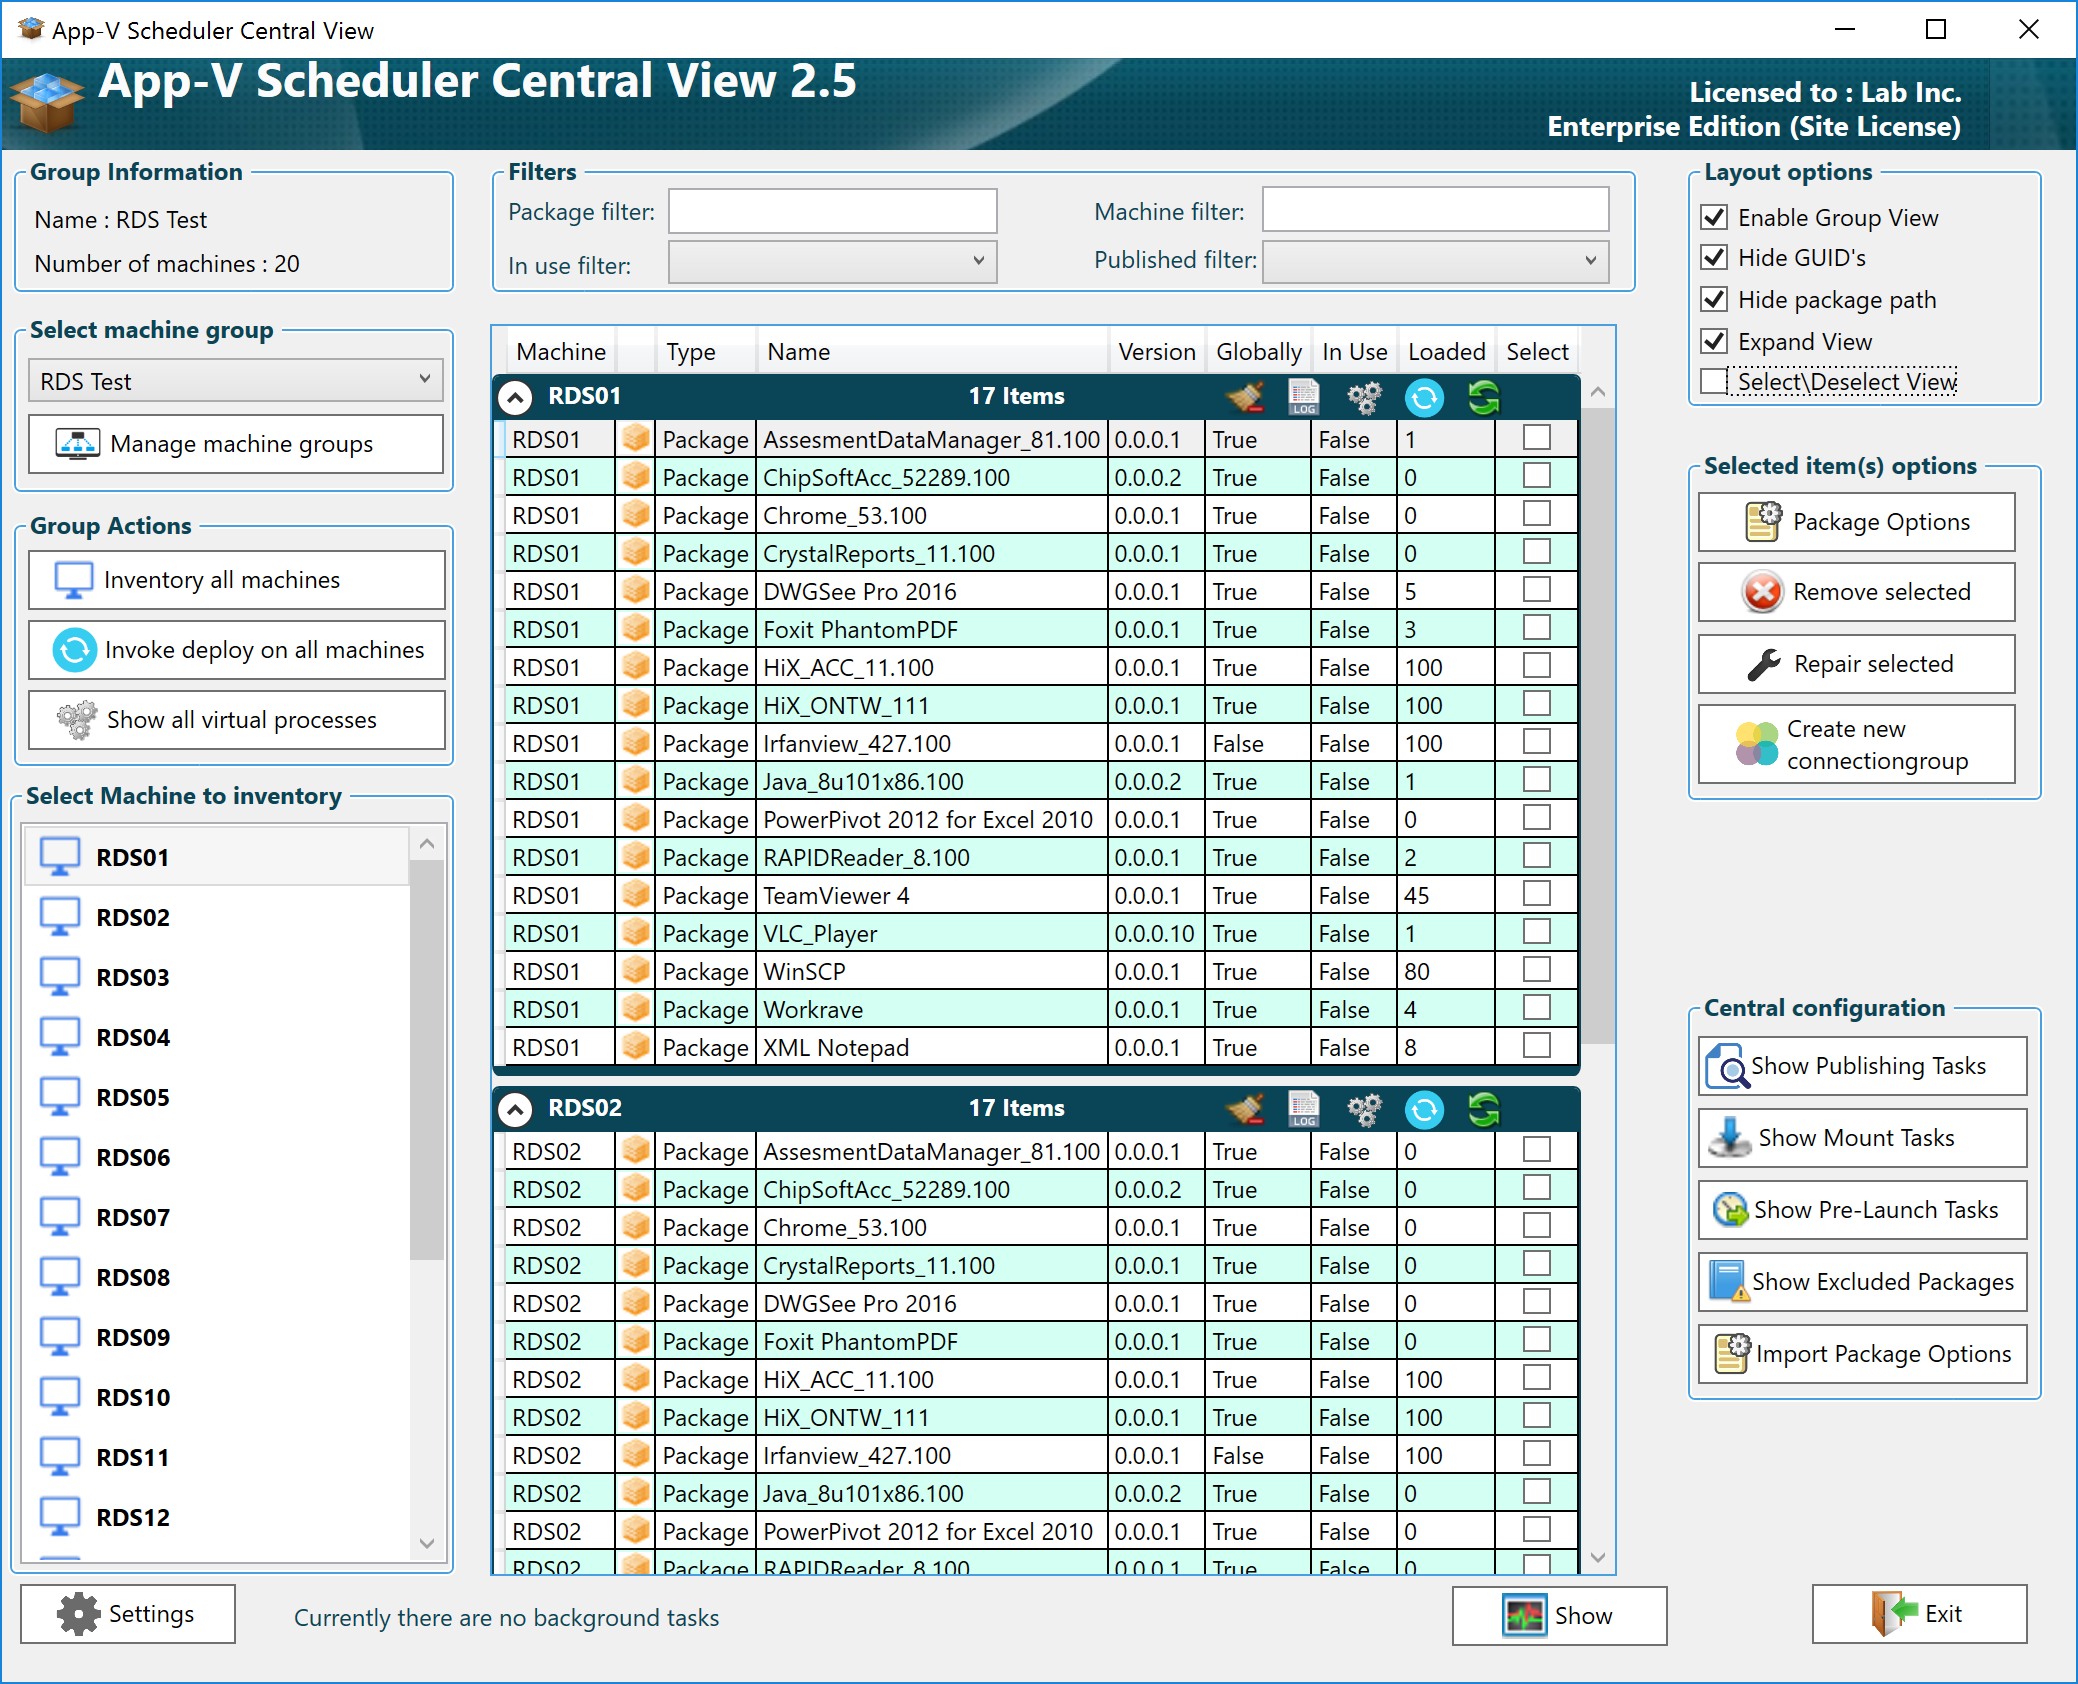Select RDS05 in the machine inventory list
Image resolution: width=2078 pixels, height=1684 pixels.
(133, 1097)
